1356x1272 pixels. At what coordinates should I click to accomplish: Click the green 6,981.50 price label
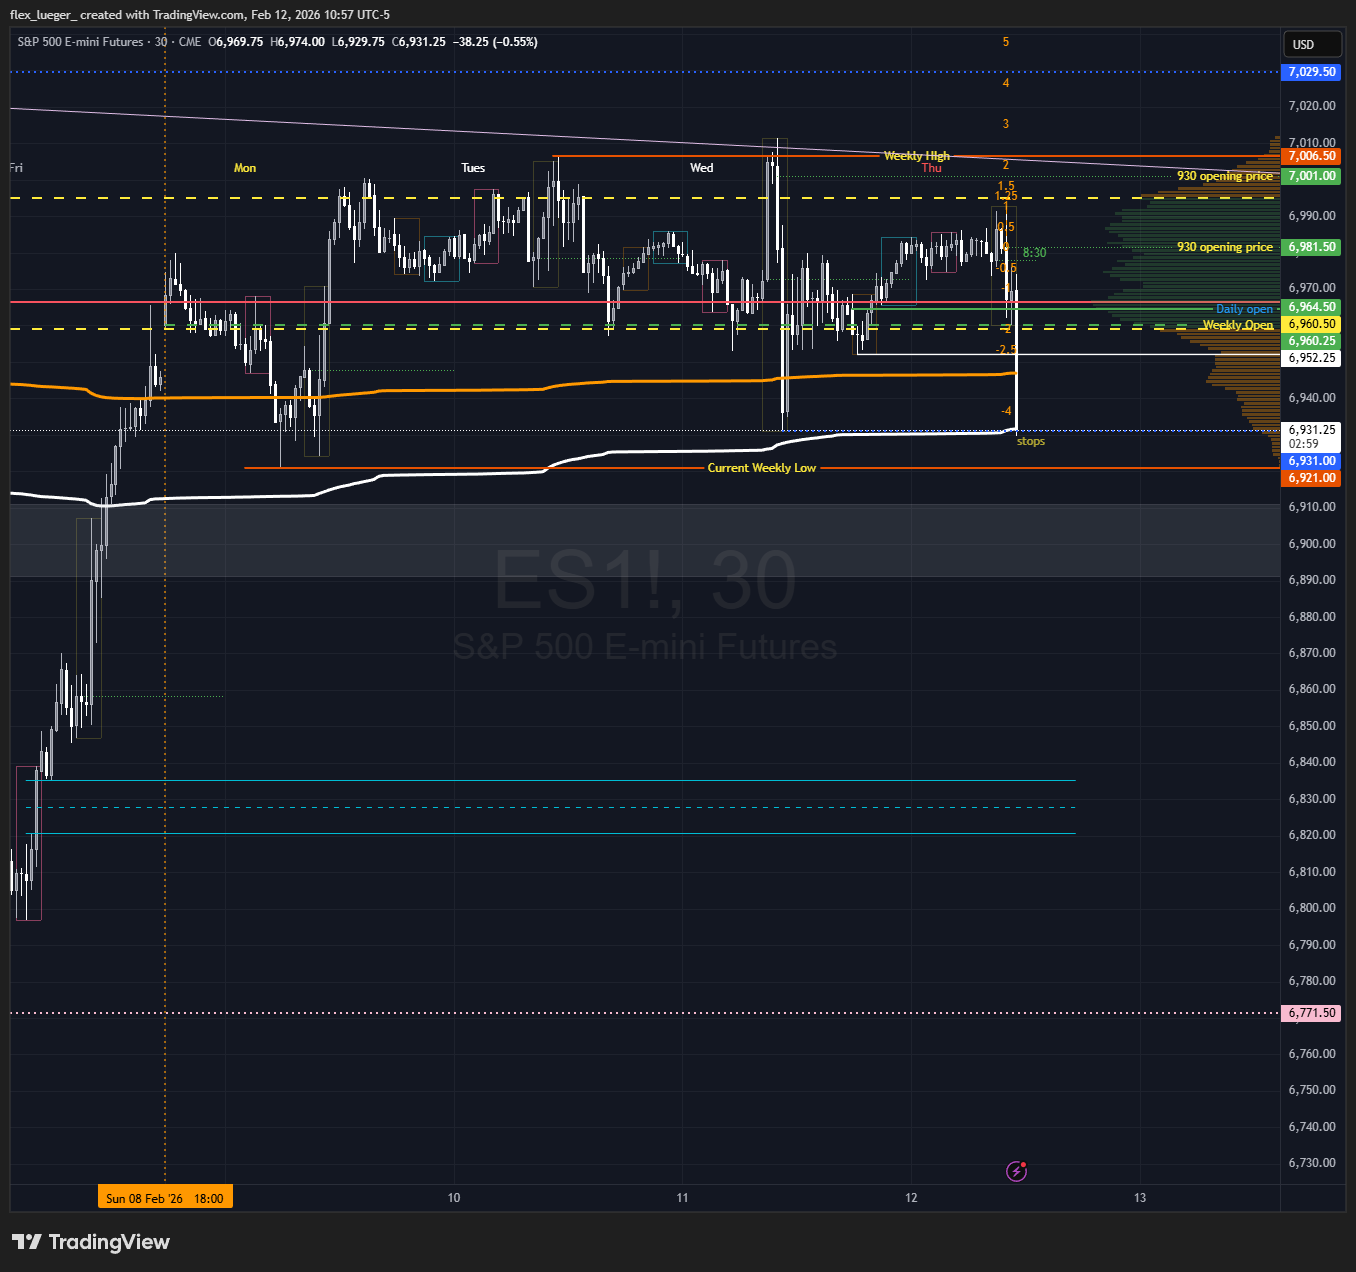1311,247
